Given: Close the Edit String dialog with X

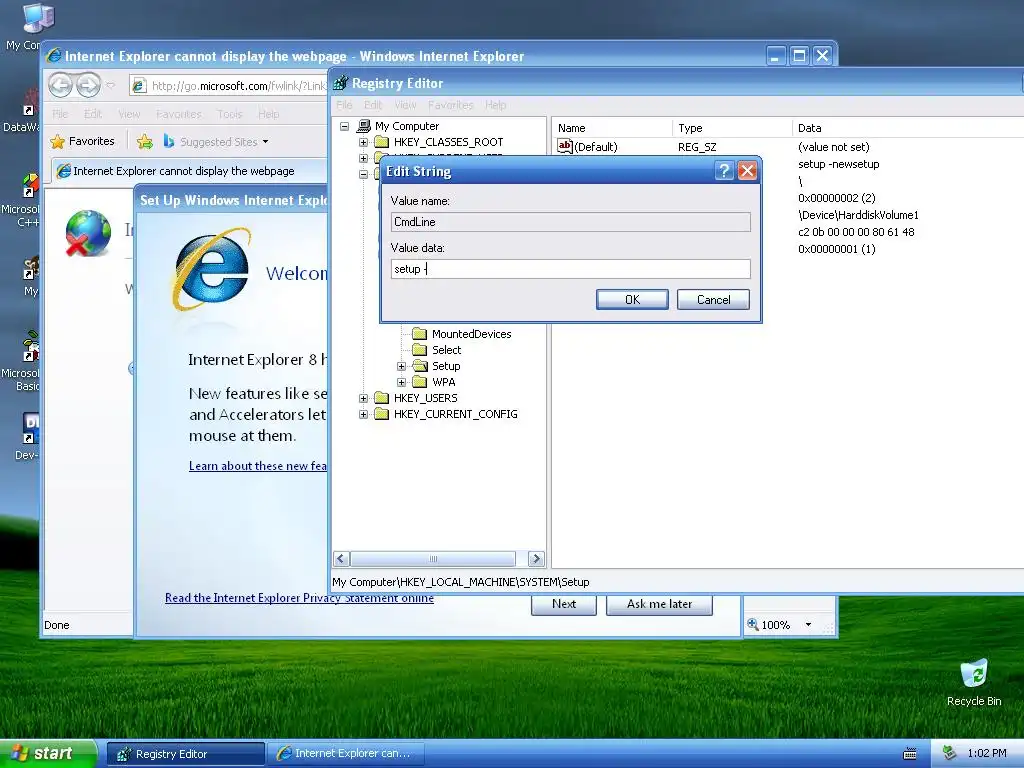Looking at the screenshot, I should tap(747, 171).
